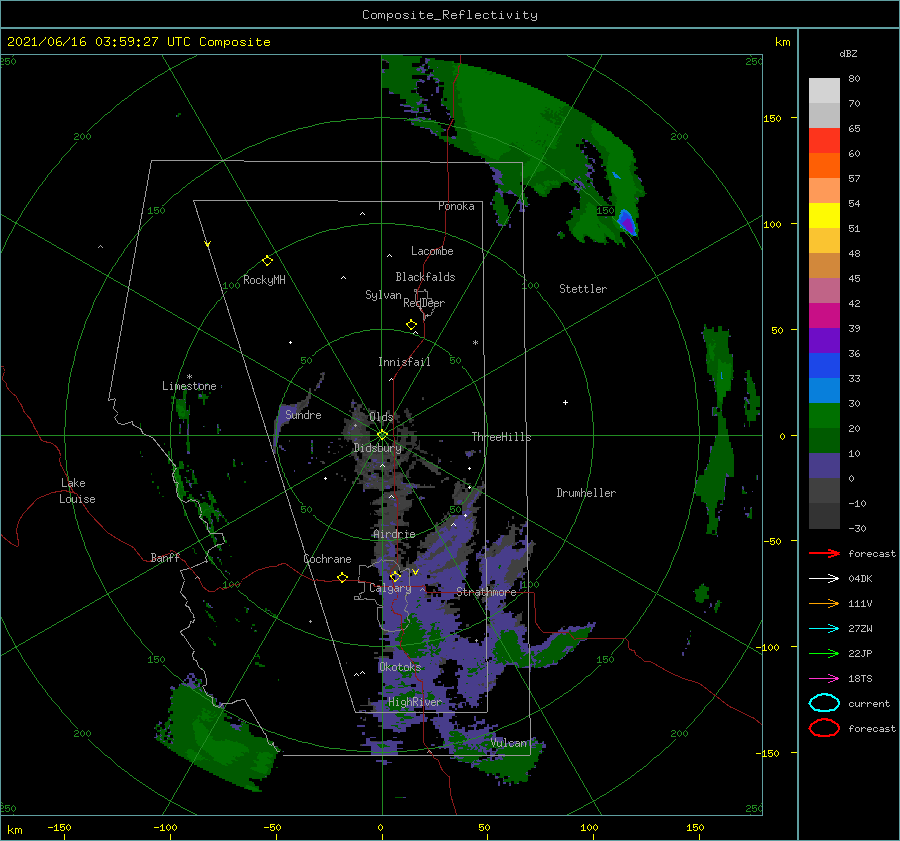This screenshot has height=841, width=900.
Task: Click the dBZ legend heading
Action: tap(848, 53)
